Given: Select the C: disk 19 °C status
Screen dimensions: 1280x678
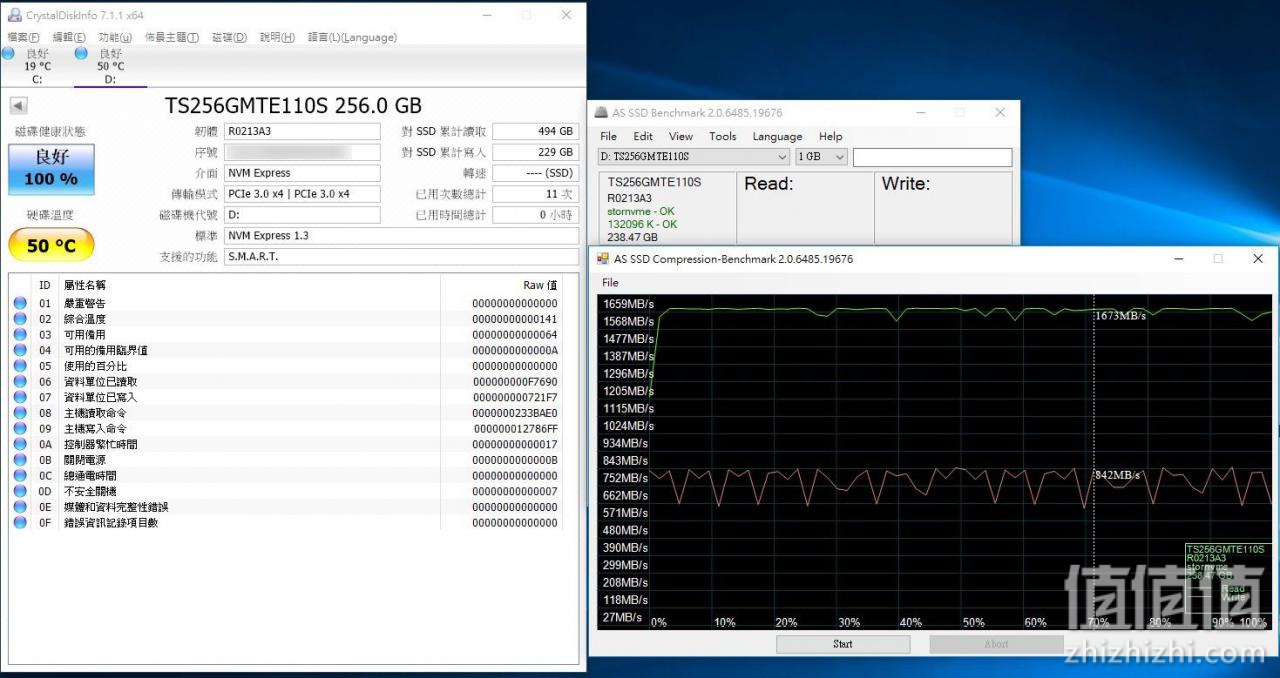Looking at the screenshot, I should tap(37, 66).
